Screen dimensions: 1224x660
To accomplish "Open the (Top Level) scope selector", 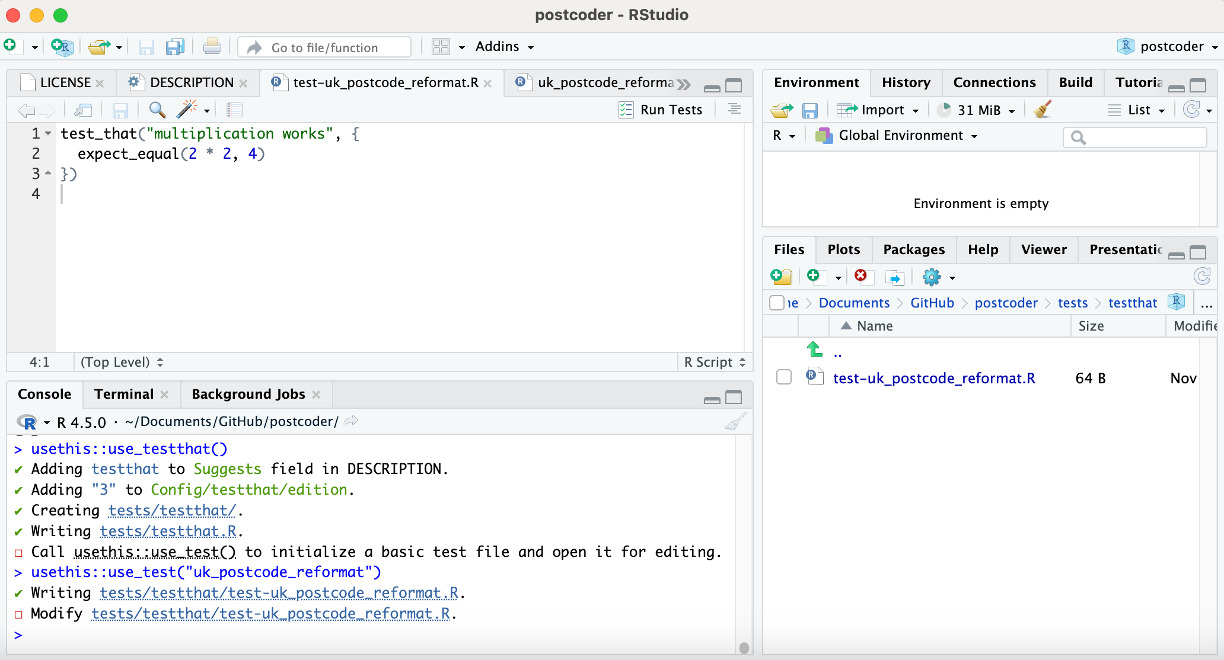I will tap(122, 362).
